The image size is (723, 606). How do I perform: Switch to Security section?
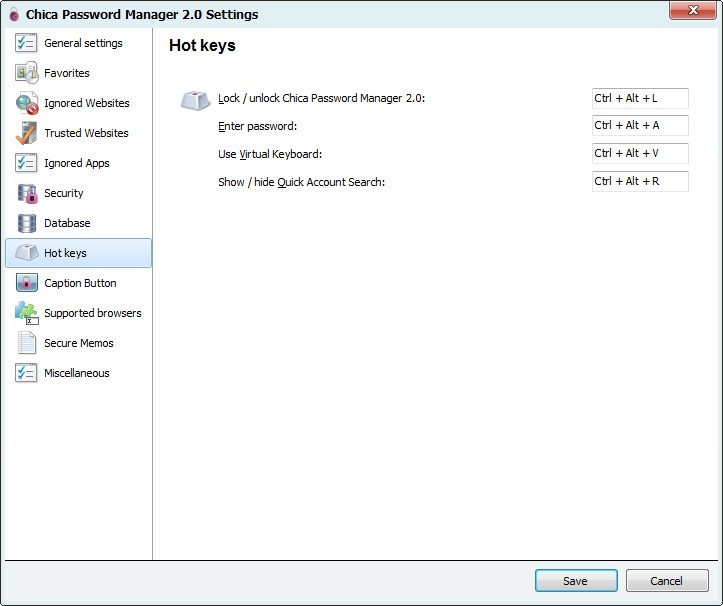64,193
